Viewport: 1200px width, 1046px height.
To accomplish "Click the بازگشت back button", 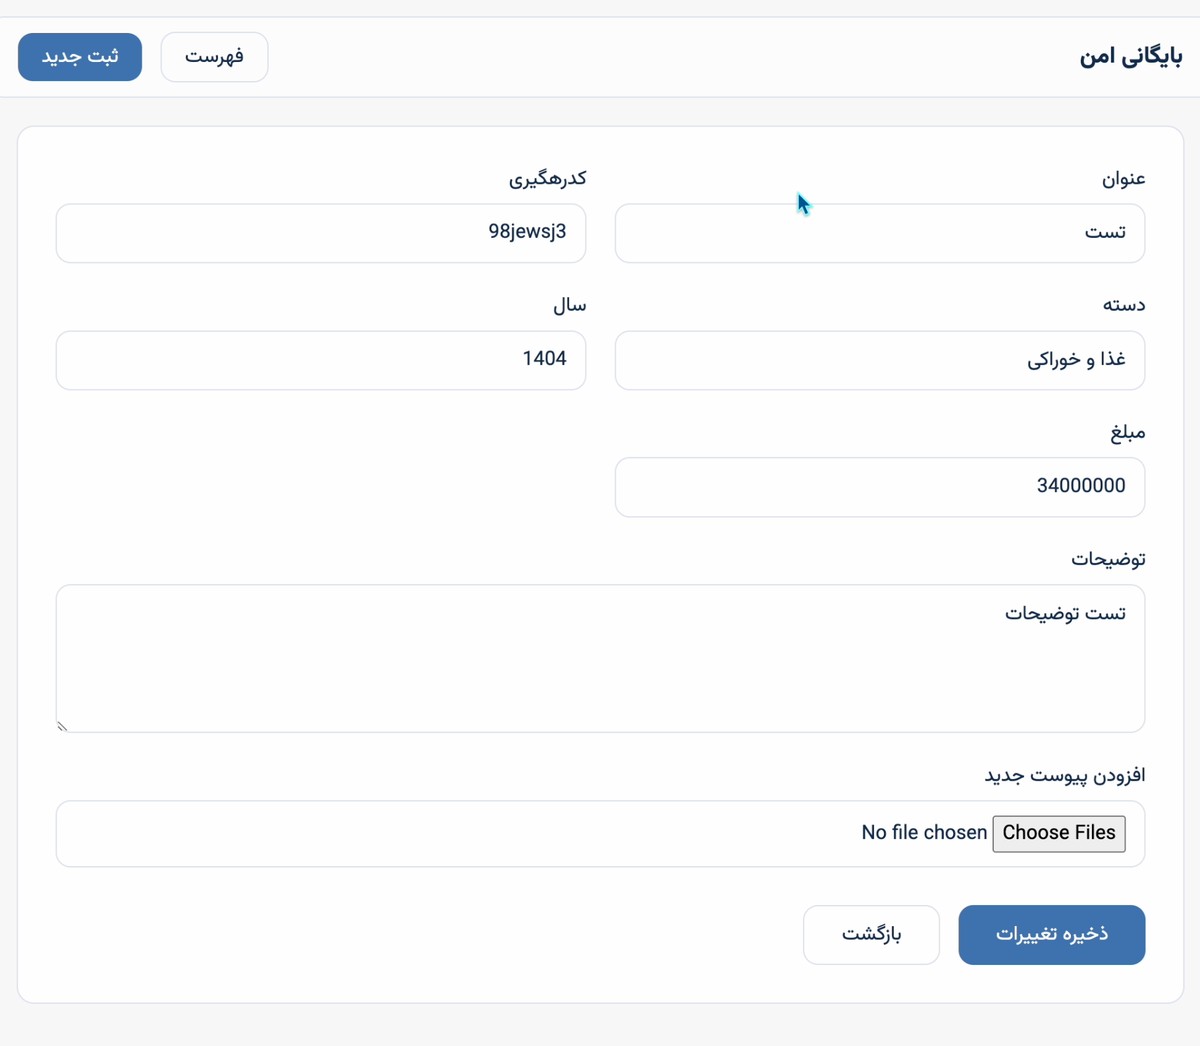I will (870, 935).
